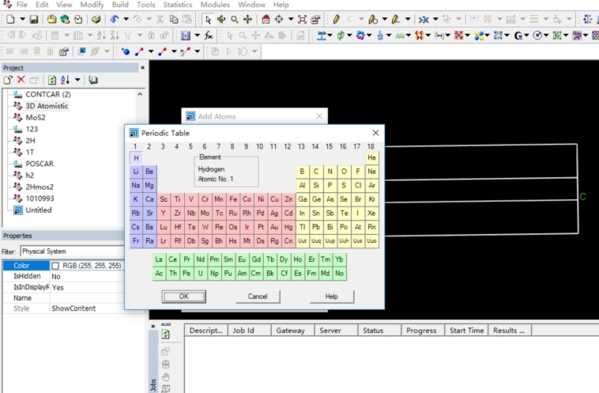The image size is (599, 393).
Task: Click Cancel in Periodic Table dialog
Action: 258,296
